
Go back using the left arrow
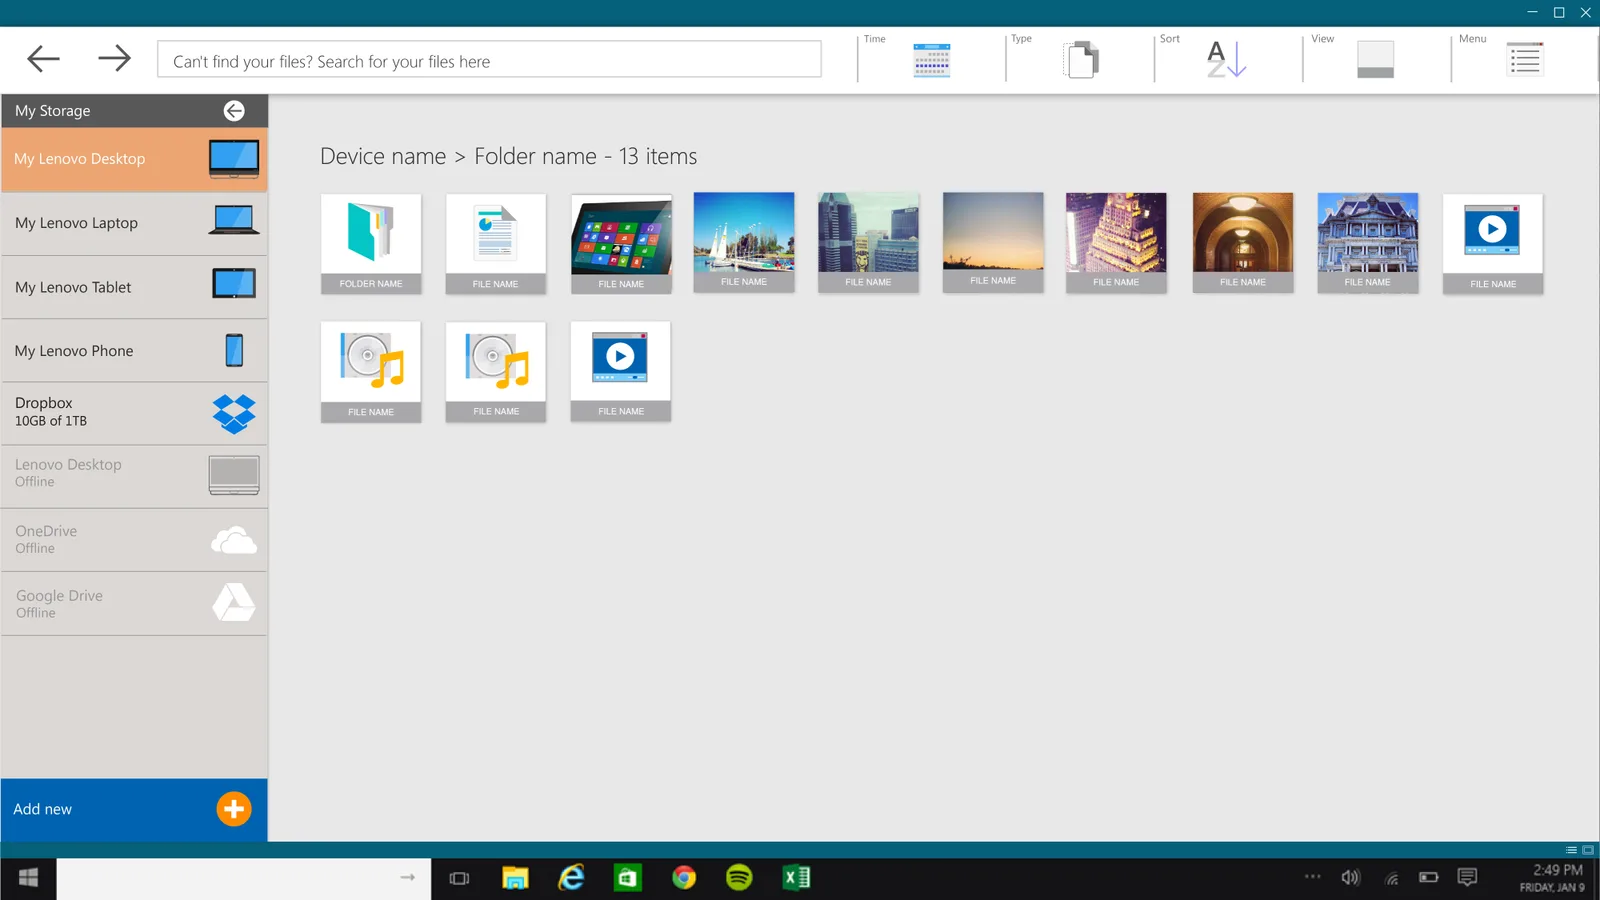click(x=43, y=59)
